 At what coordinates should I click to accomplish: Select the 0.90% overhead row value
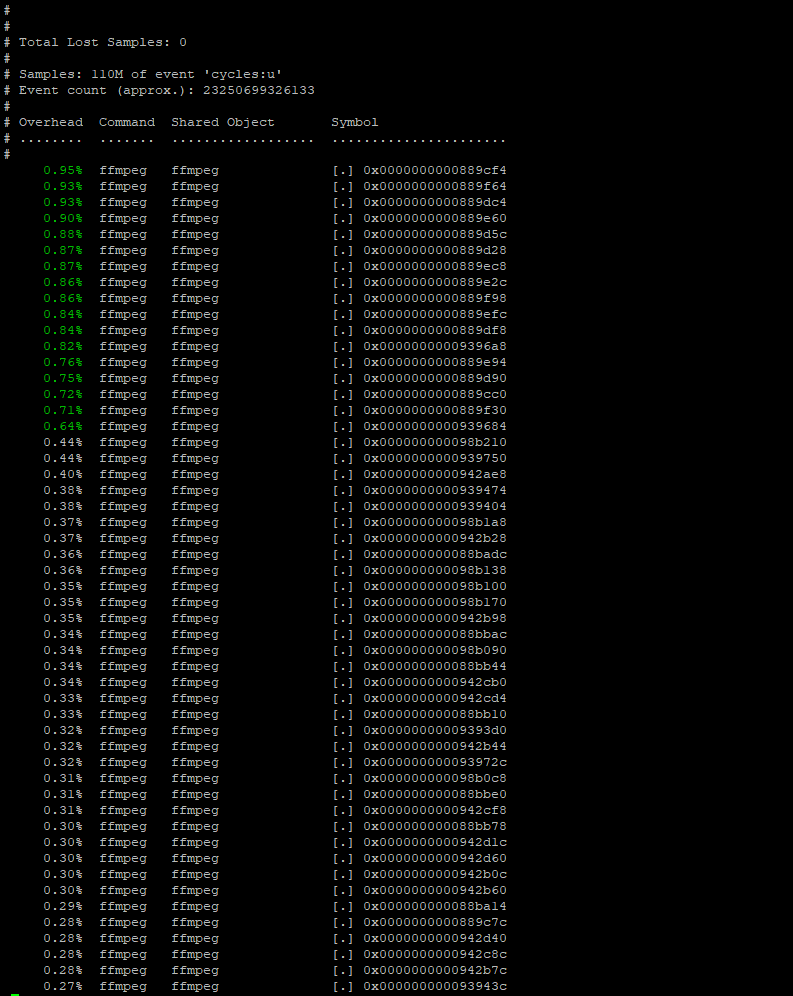point(62,218)
